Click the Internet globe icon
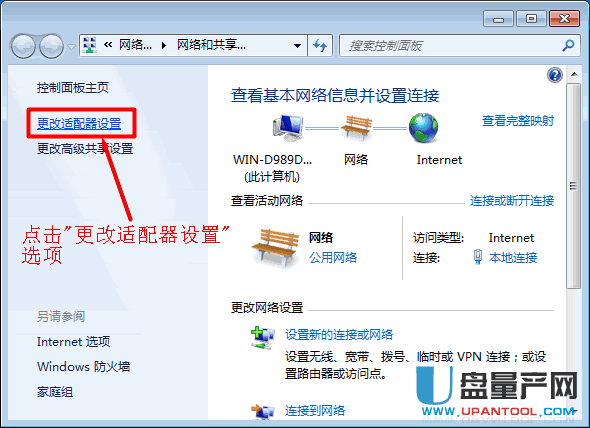This screenshot has height=428, width=590. click(423, 128)
